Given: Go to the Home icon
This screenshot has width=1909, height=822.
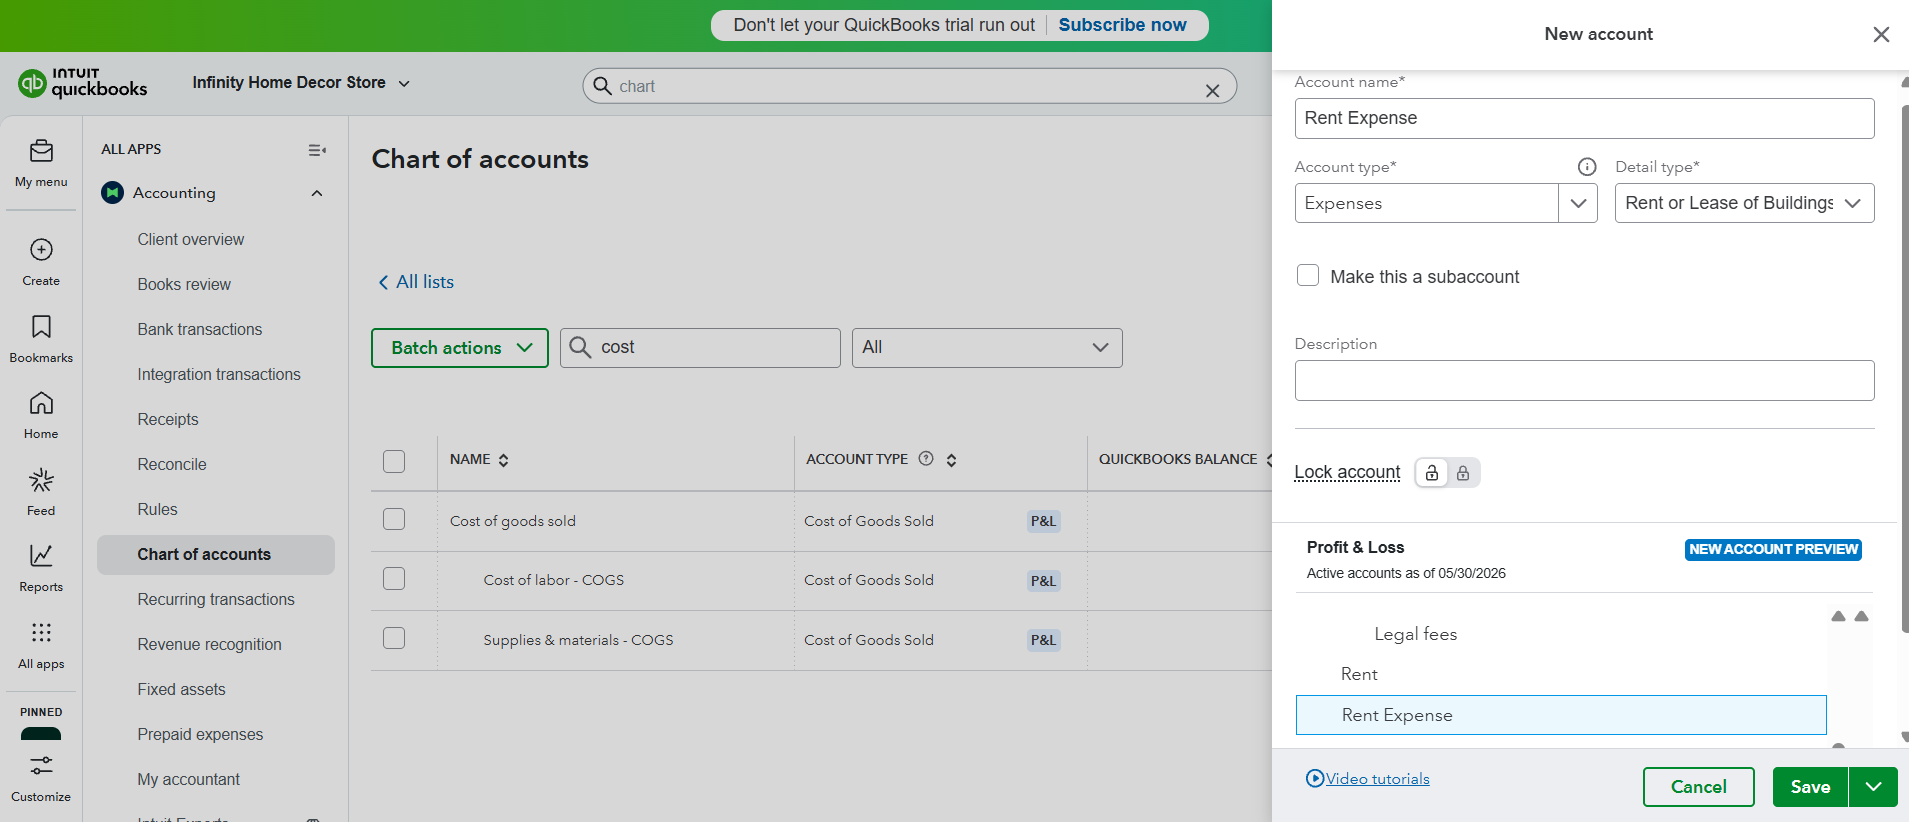Looking at the screenshot, I should coord(41,403).
